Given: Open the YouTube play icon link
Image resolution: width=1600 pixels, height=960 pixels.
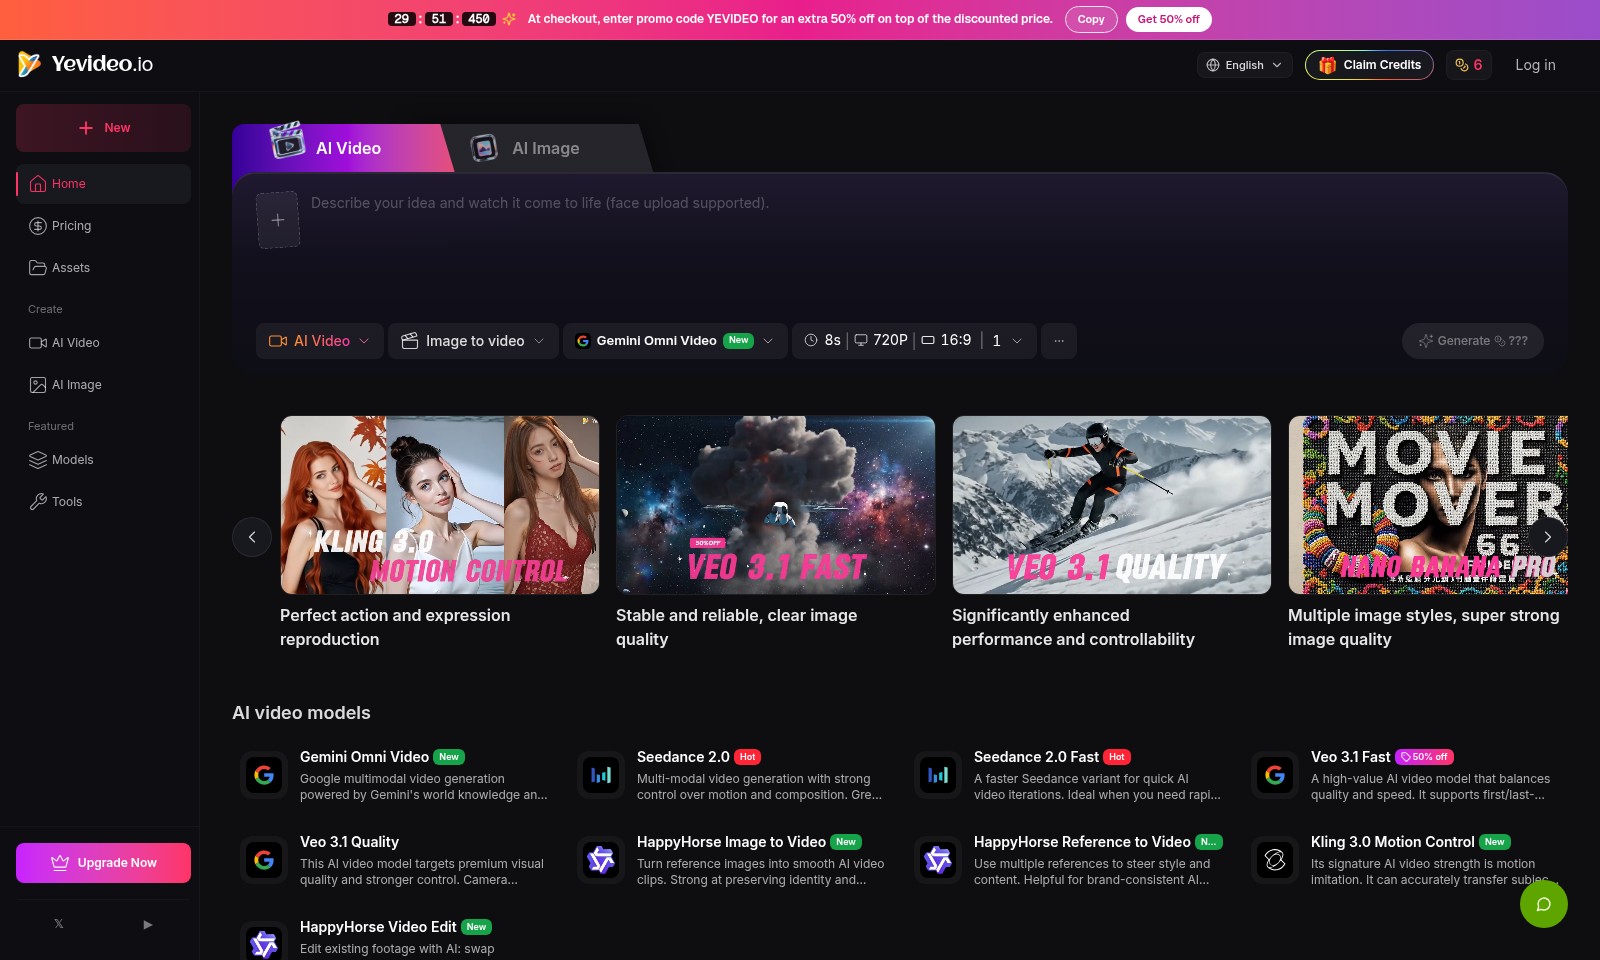Looking at the screenshot, I should click(x=148, y=924).
